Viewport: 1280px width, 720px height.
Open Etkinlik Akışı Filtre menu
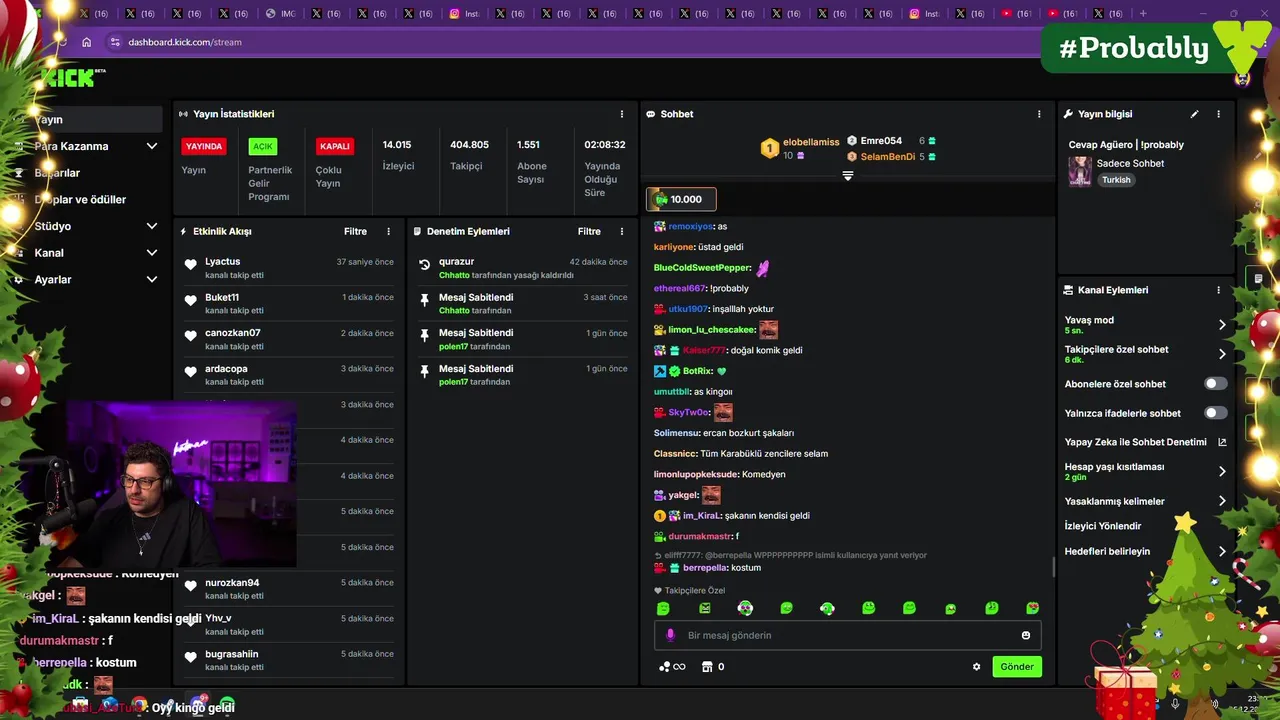coord(355,231)
